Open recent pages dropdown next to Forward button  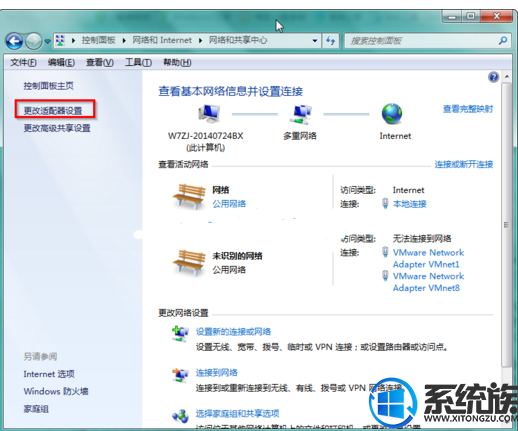[48, 41]
